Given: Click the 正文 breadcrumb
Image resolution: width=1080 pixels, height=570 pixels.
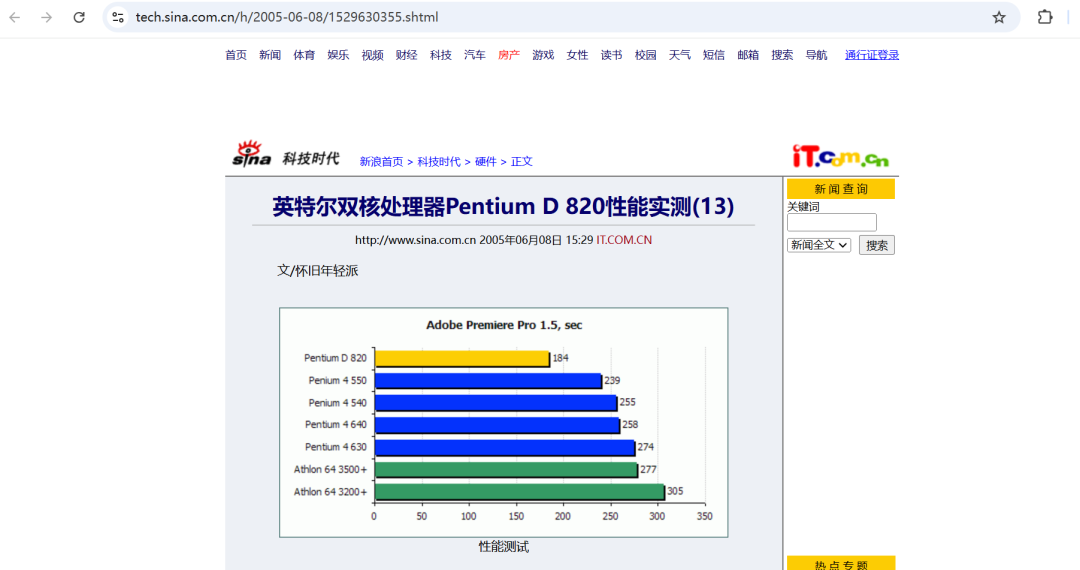Looking at the screenshot, I should 521,162.
